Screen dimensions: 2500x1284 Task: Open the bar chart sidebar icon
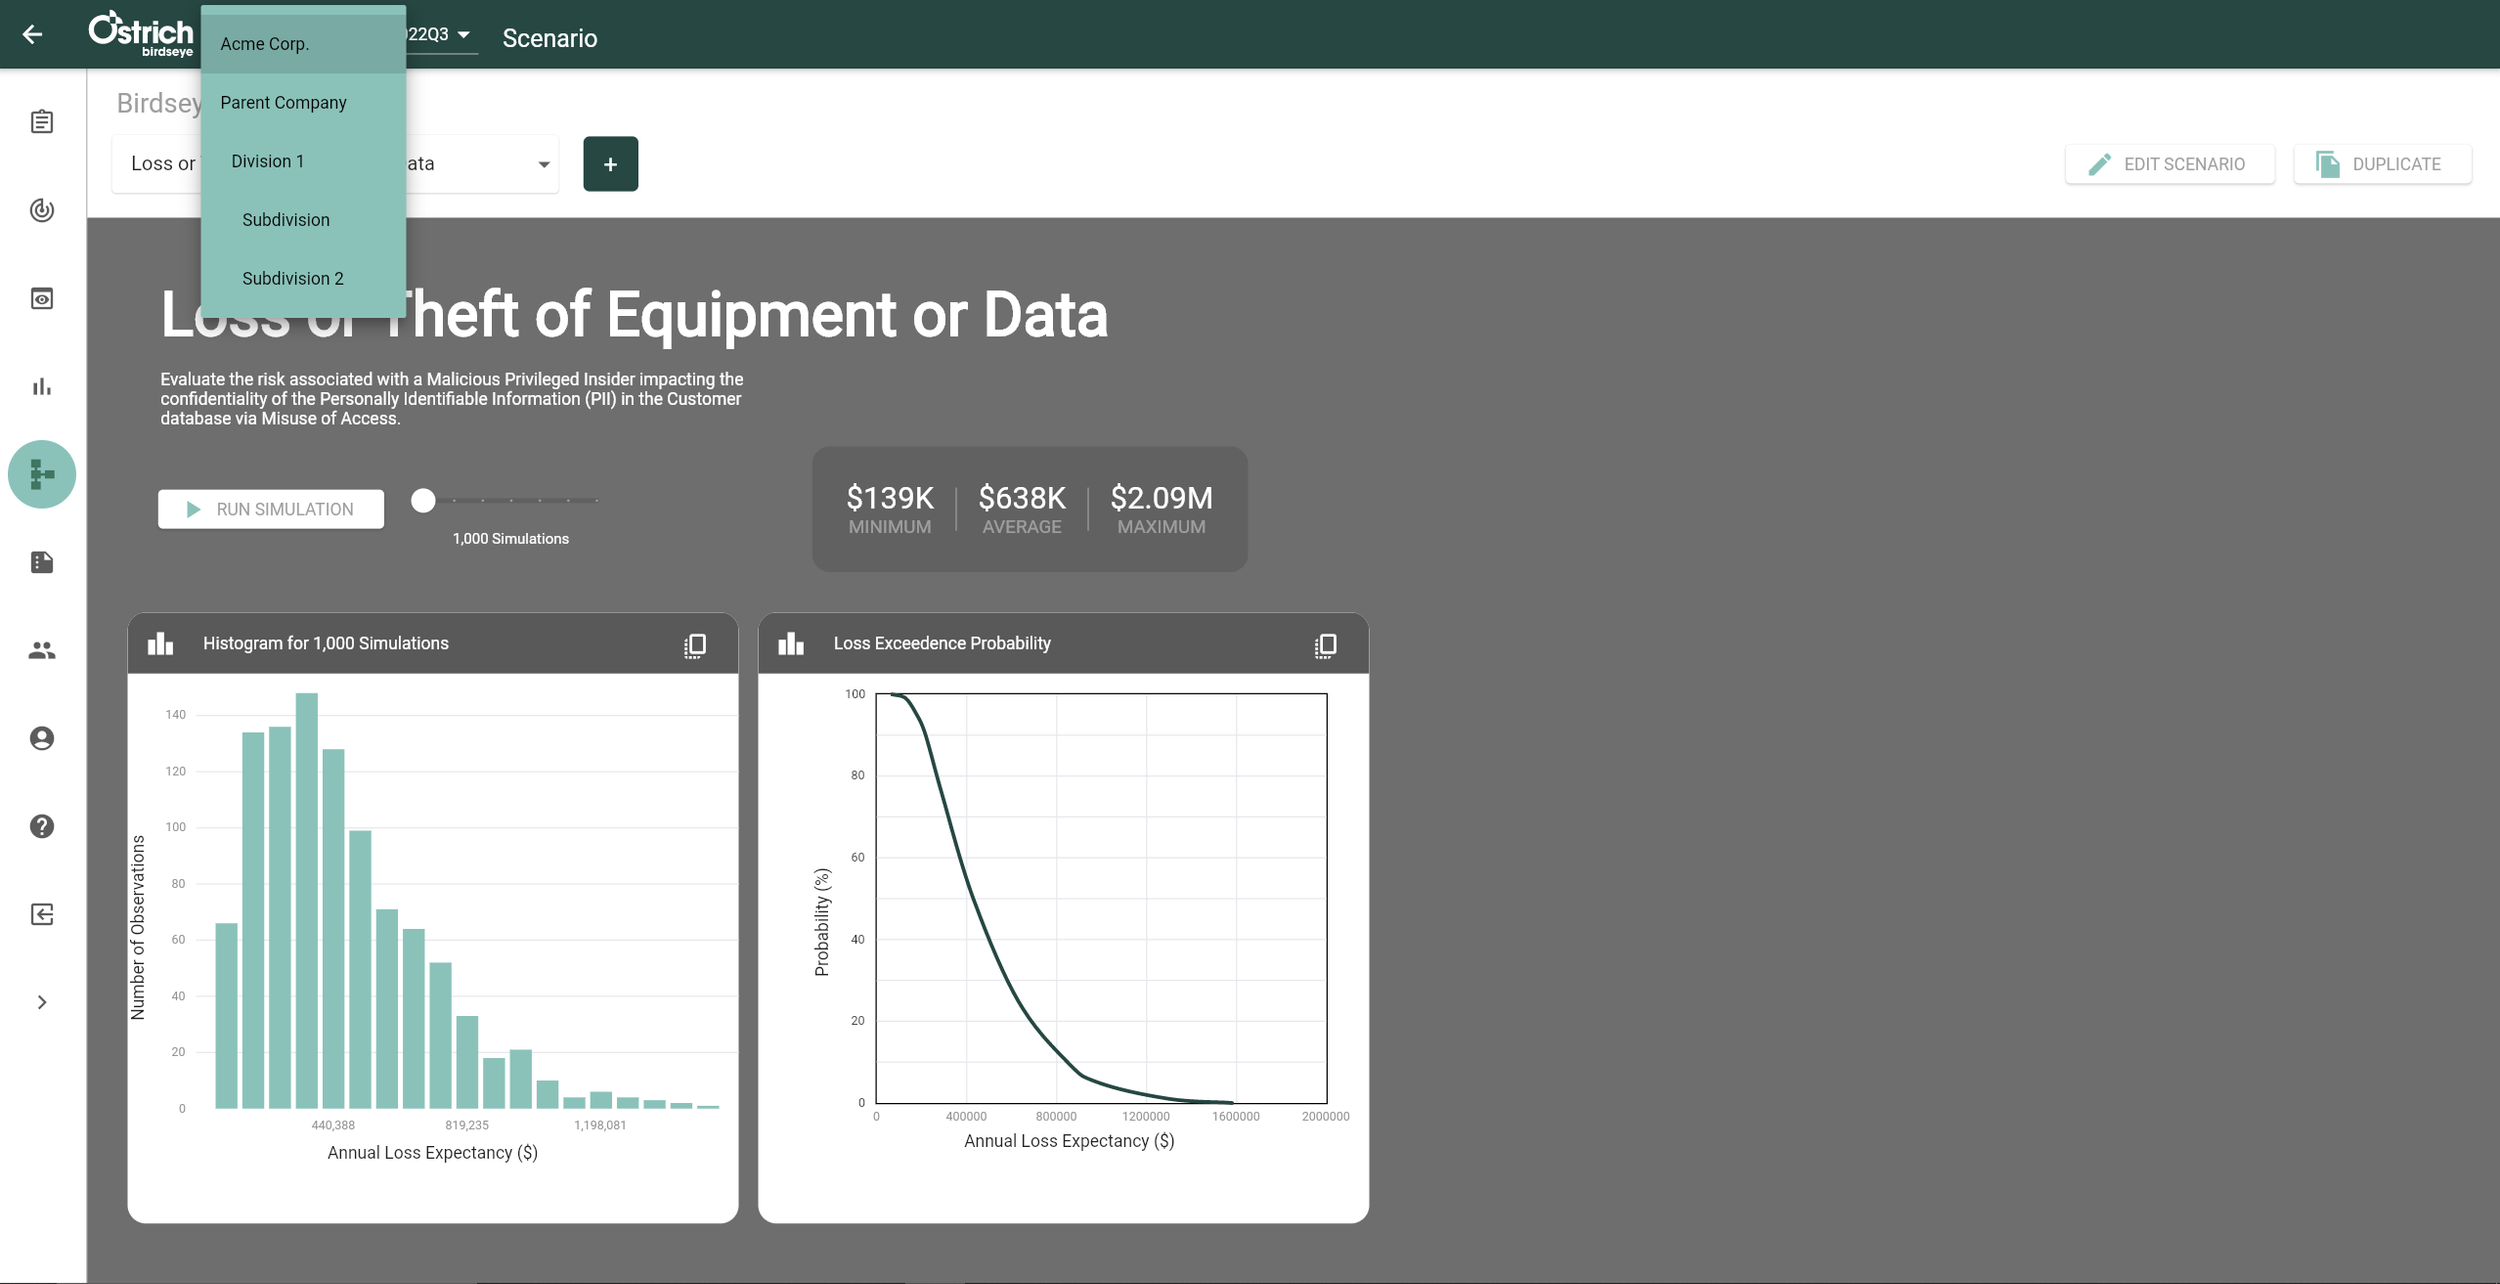(42, 386)
